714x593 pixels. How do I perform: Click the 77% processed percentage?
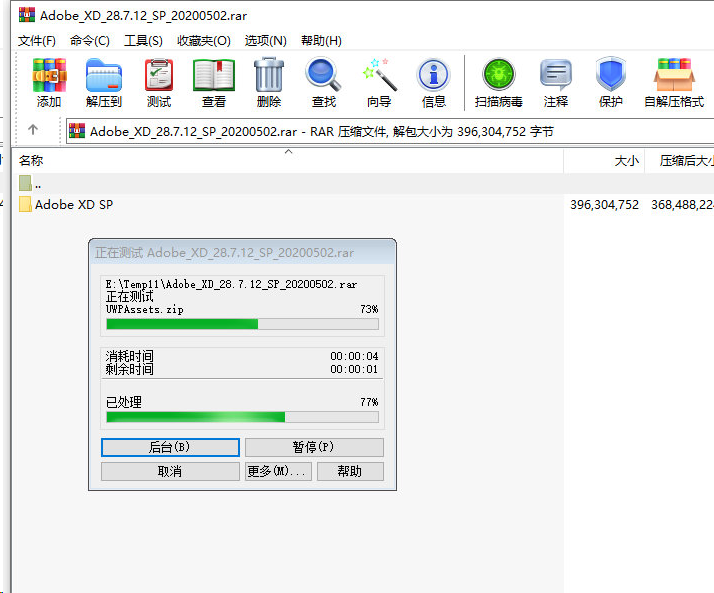click(x=369, y=402)
